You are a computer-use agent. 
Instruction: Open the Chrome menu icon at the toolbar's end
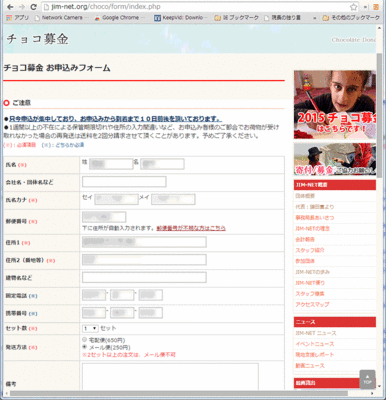pos(376,7)
